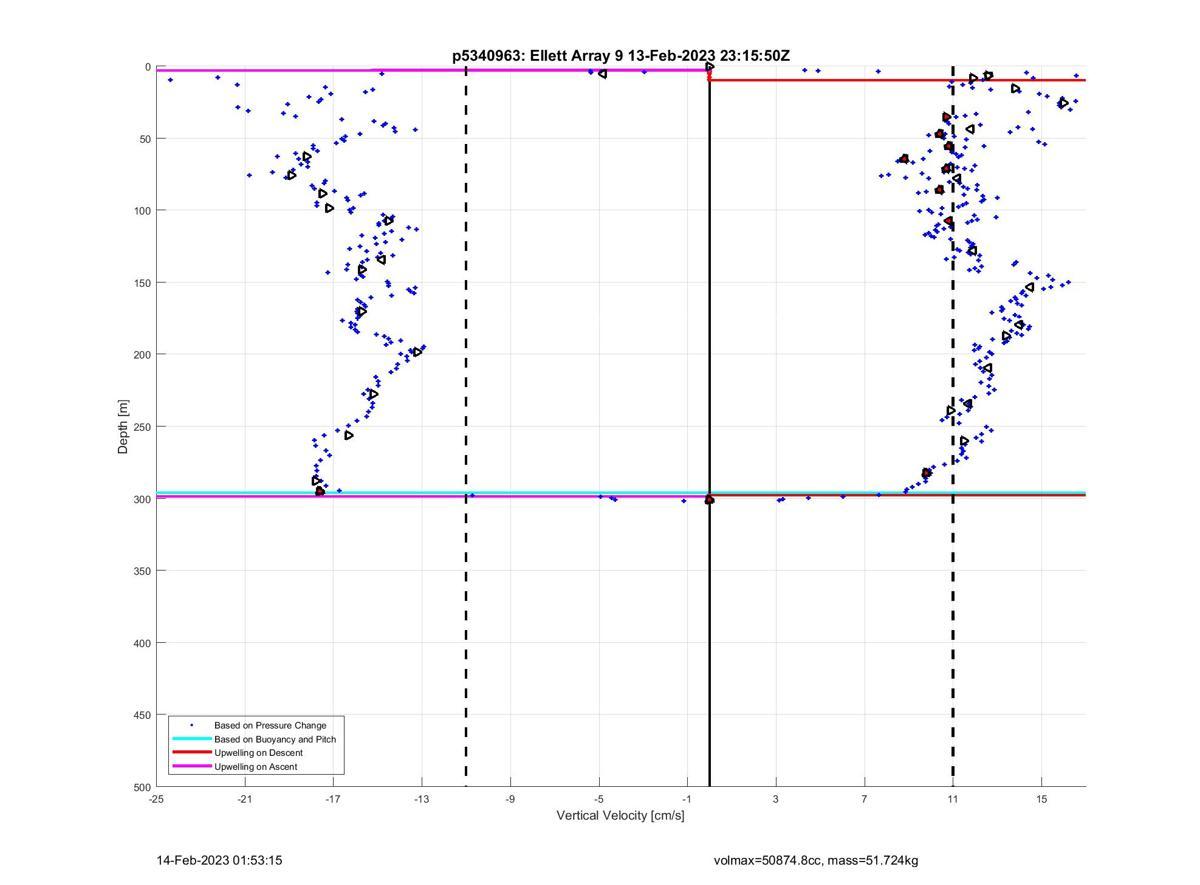Click the red line sample in legend

click(191, 753)
